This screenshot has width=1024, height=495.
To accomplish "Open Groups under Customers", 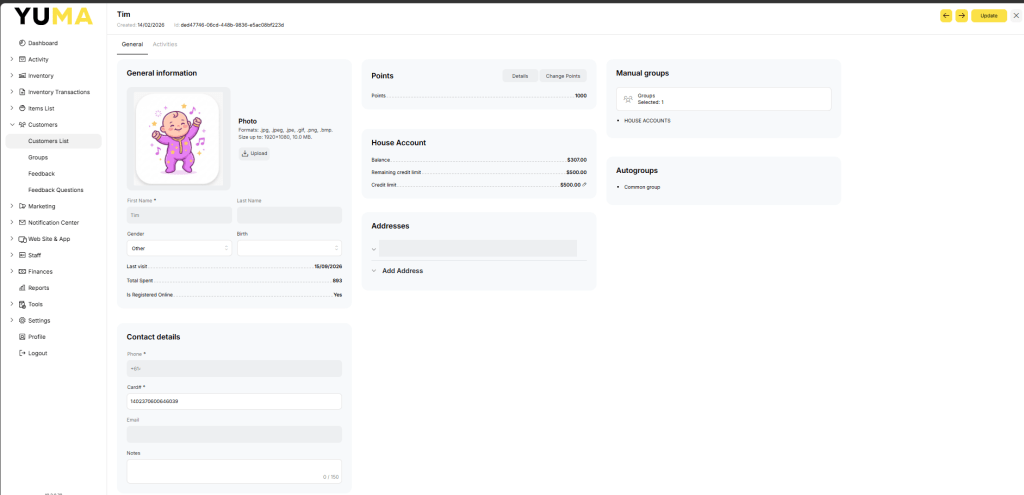I will tap(38, 157).
